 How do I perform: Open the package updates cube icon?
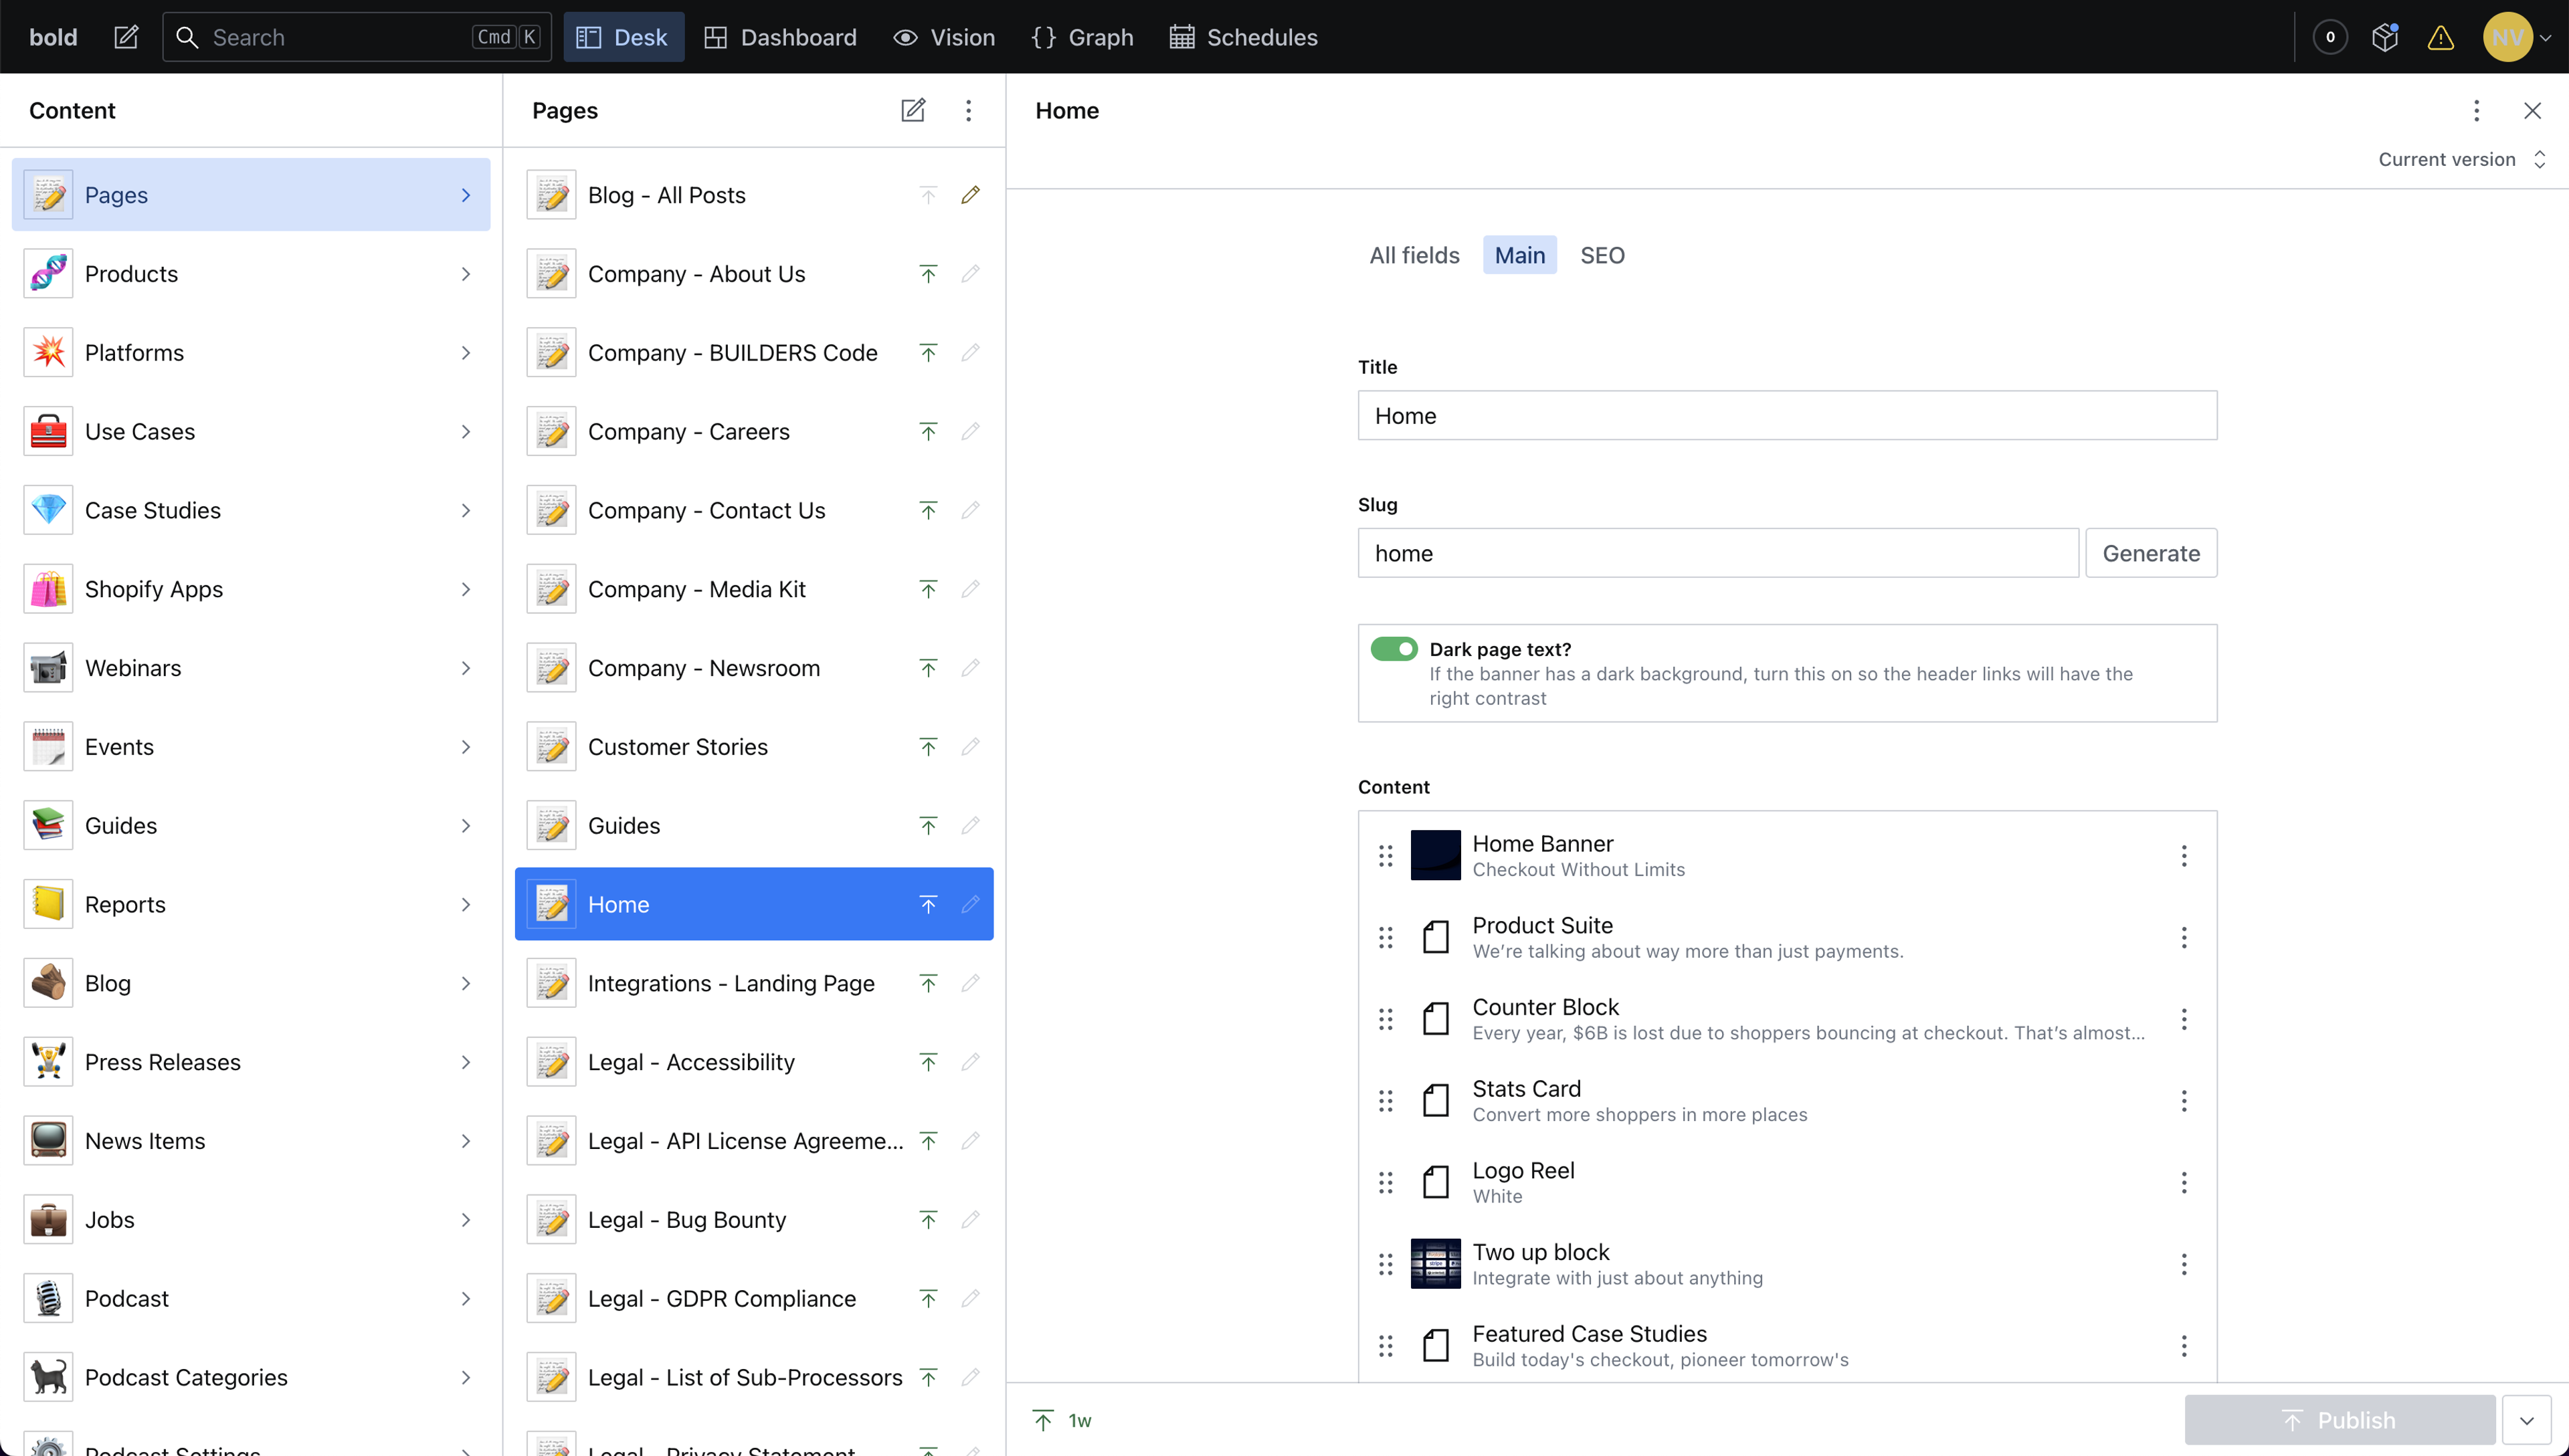2385,37
